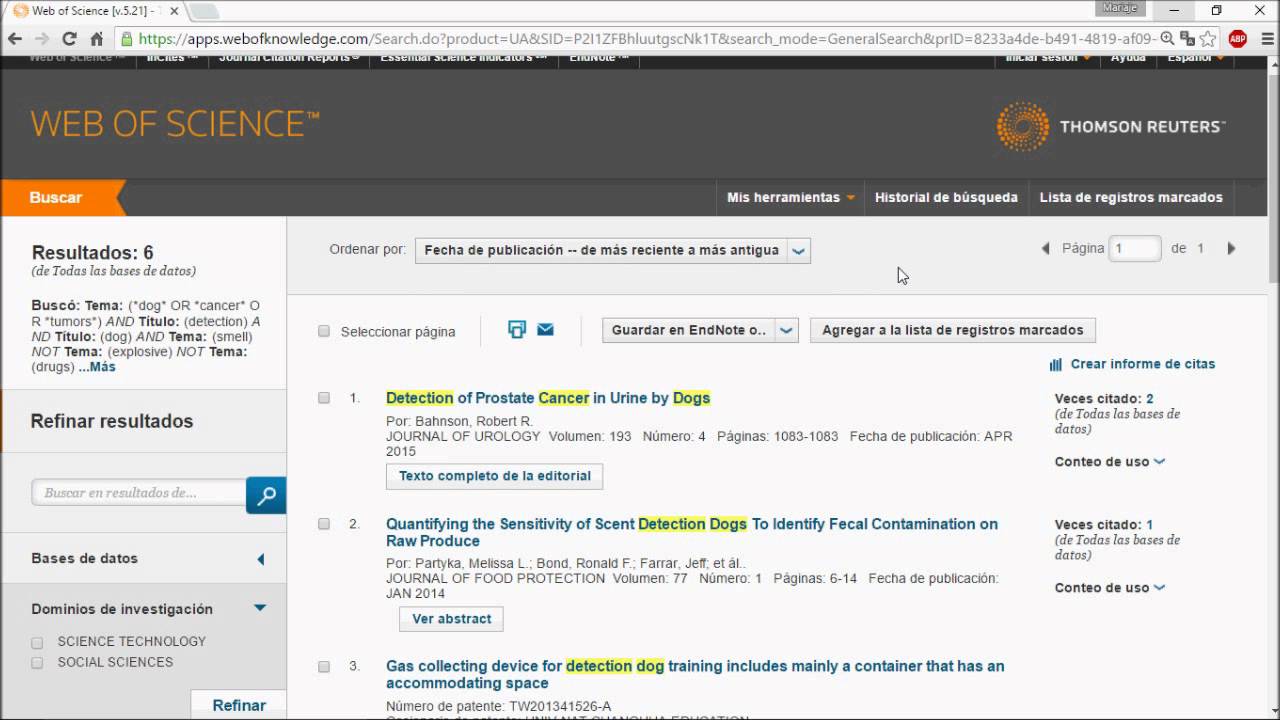Viewport: 1280px width, 720px height.
Task: Check the box for result 2
Action: (324, 524)
